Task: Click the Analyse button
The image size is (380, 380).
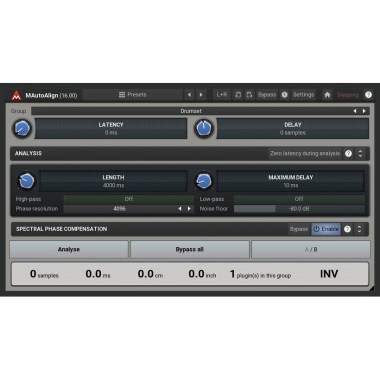Action: pos(69,250)
